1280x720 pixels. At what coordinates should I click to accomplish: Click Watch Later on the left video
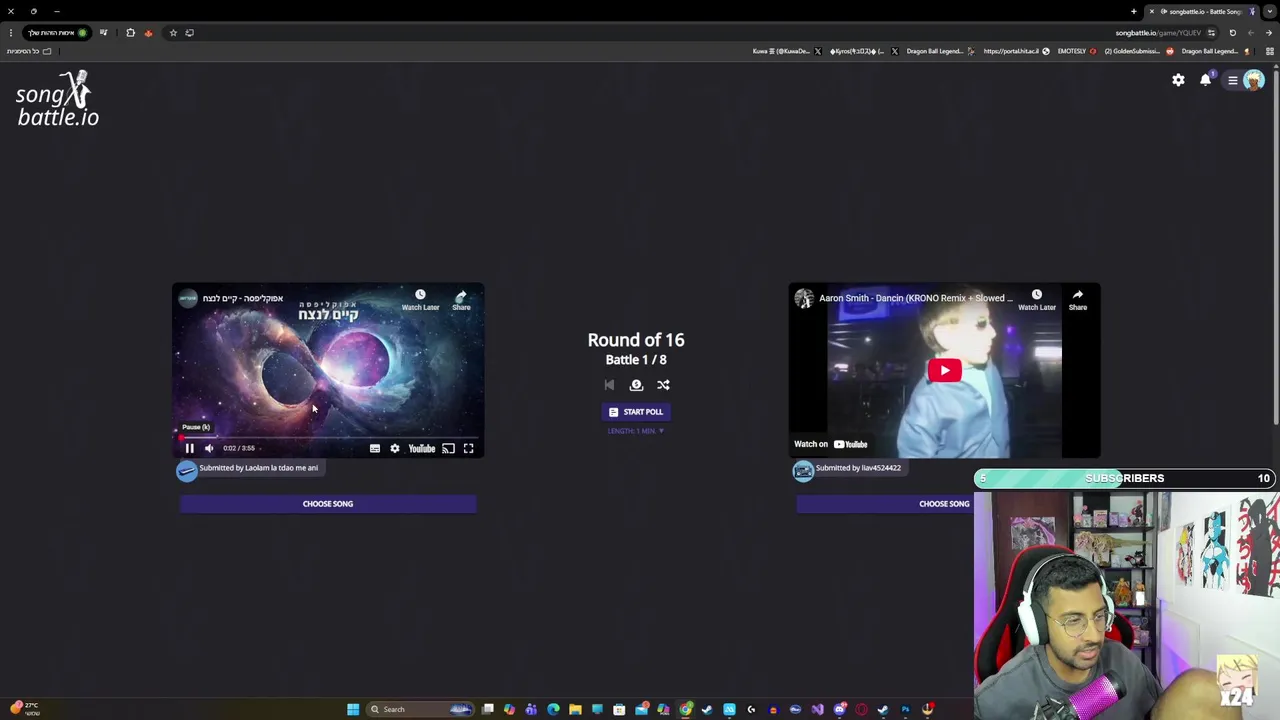(420, 300)
